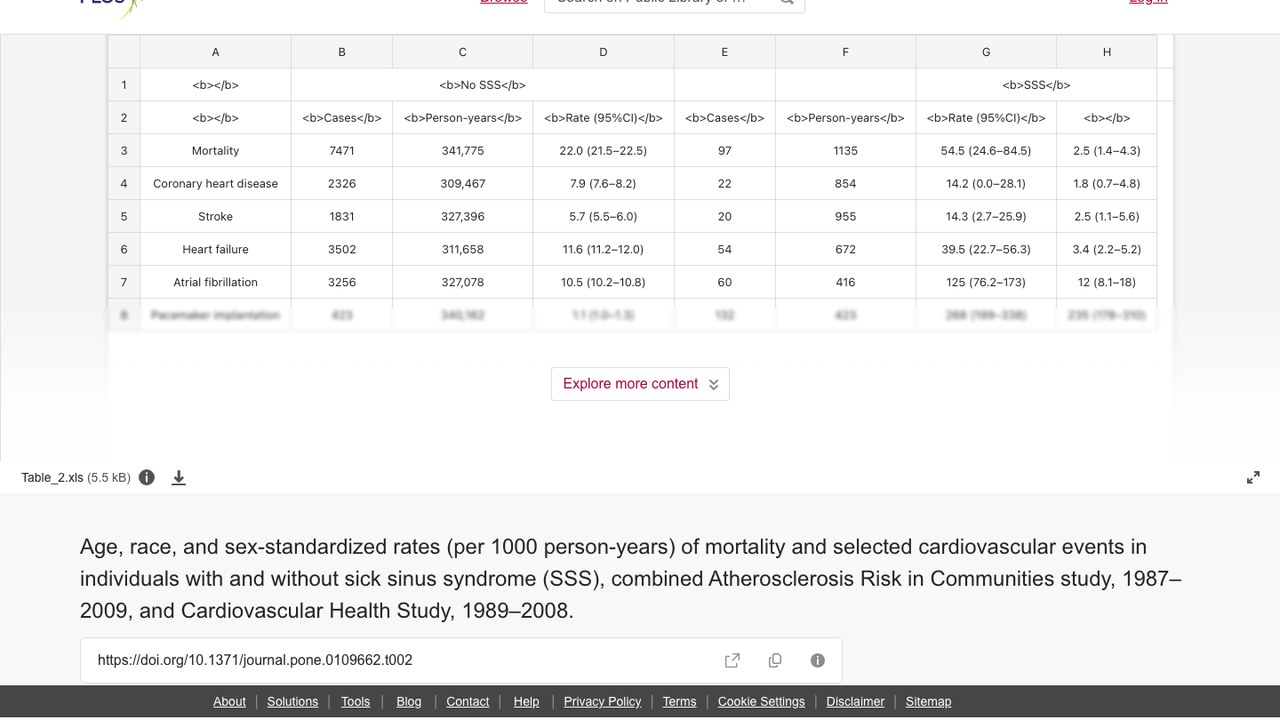Click the Coronary heart disease cell
The width and height of the screenshot is (1280, 720).
pos(215,184)
